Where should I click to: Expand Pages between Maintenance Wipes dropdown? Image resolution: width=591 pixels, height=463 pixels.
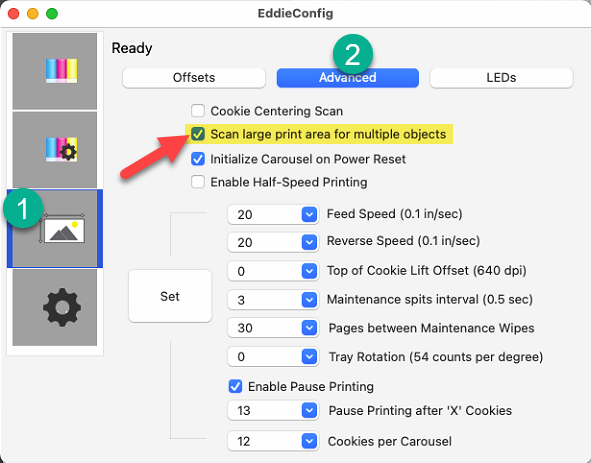point(309,328)
